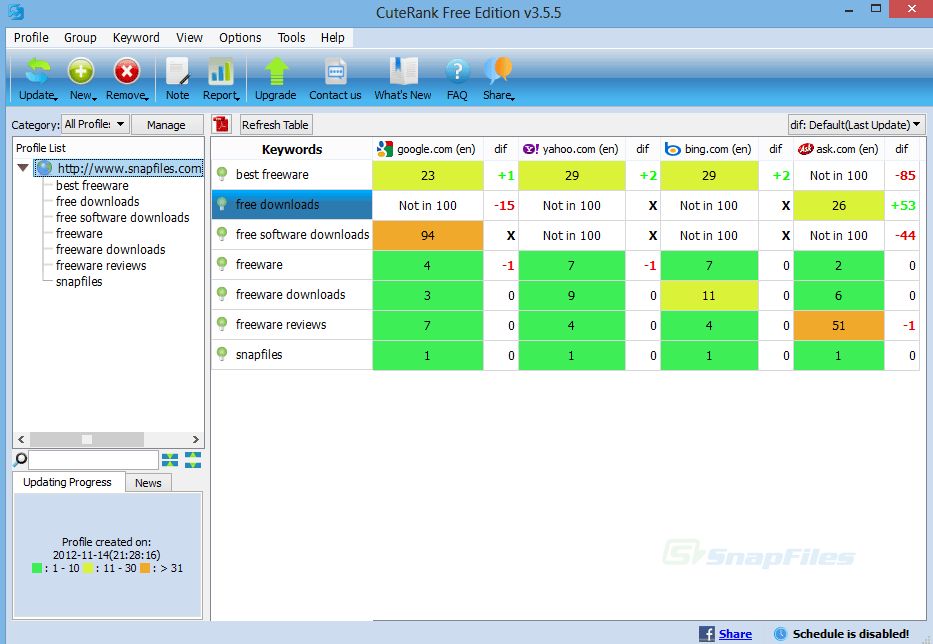Click the green 1 - 10 legend swatch
This screenshot has height=644, width=933.
click(37, 568)
